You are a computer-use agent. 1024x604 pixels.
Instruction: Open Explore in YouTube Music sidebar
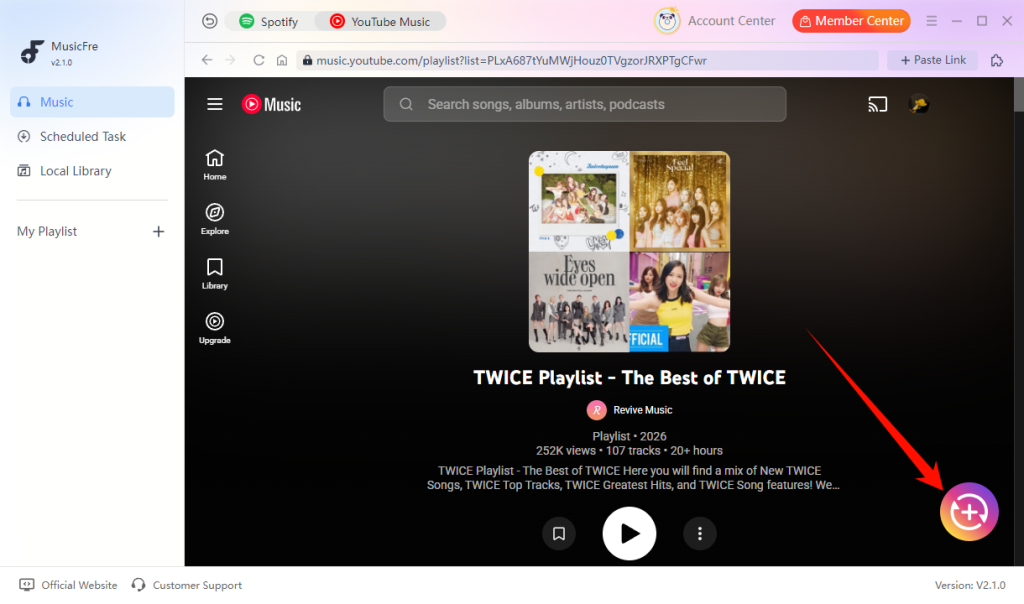point(215,219)
